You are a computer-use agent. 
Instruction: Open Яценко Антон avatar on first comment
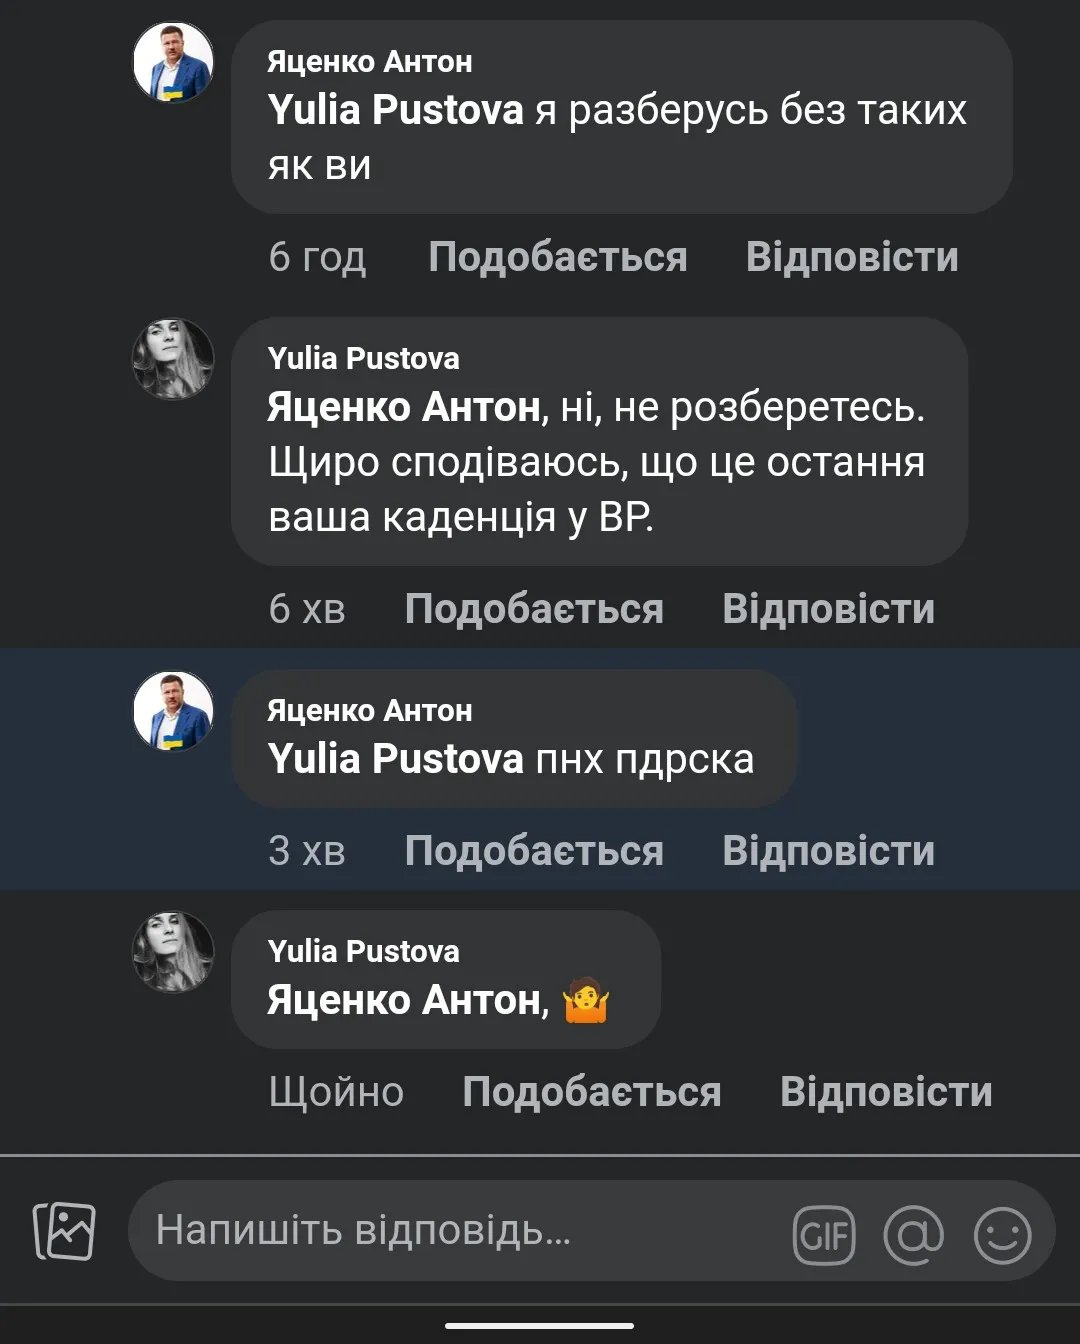(173, 62)
